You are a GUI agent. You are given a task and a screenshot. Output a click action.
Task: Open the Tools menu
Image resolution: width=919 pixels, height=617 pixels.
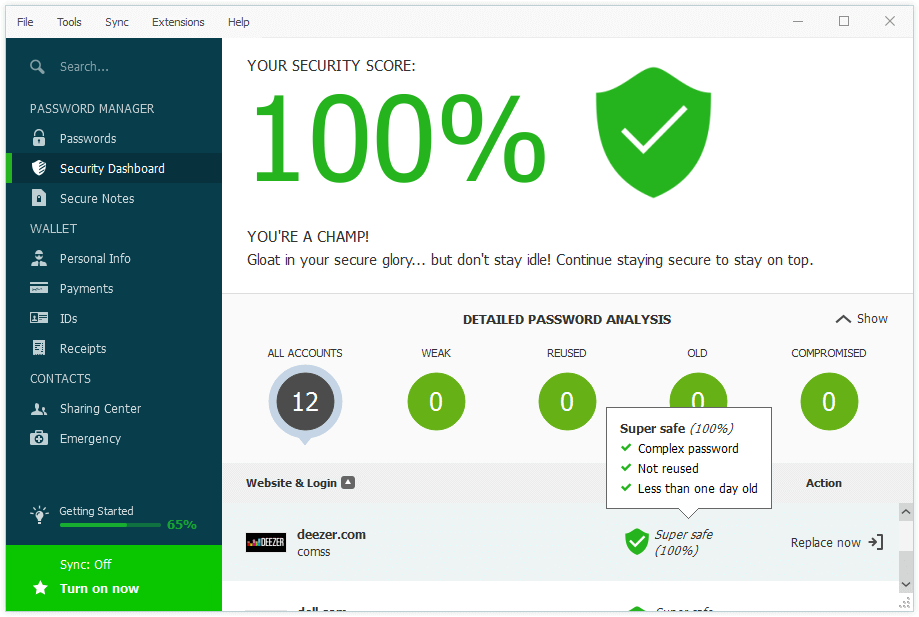point(69,21)
